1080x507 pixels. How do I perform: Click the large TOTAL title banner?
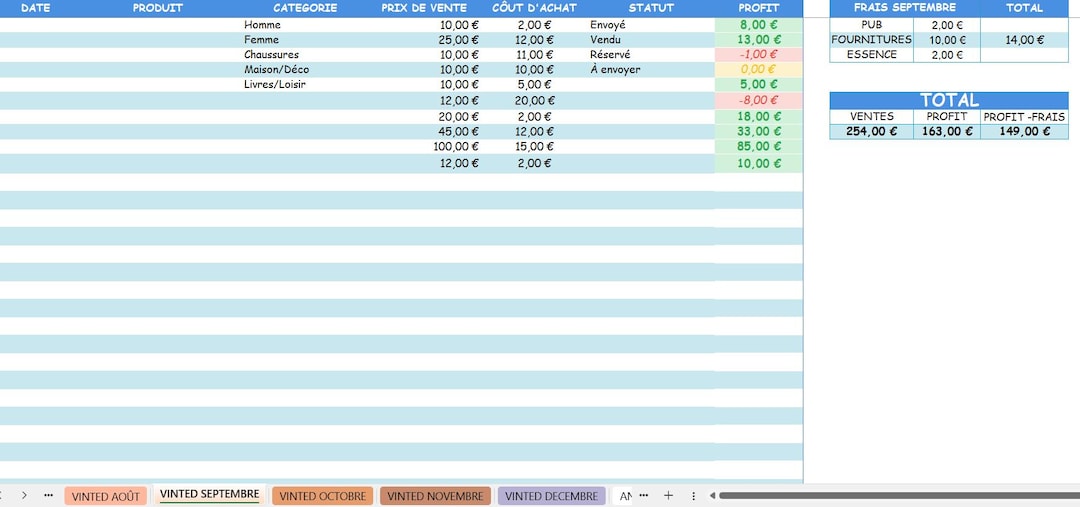(x=949, y=101)
